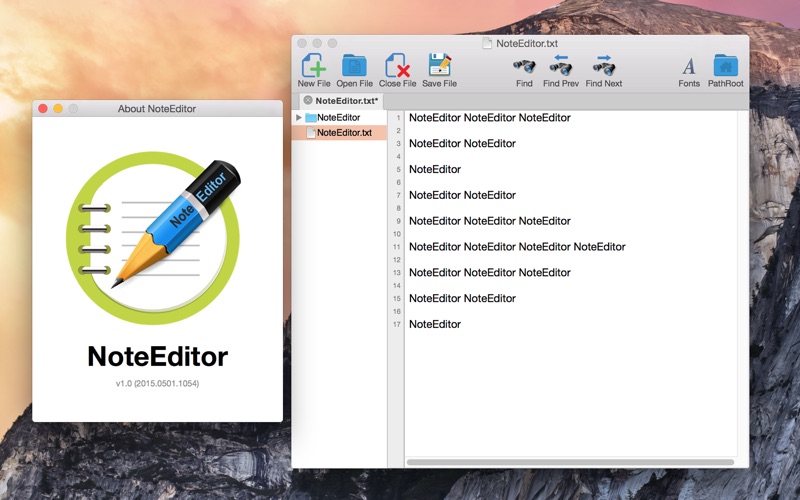The height and width of the screenshot is (500, 800).
Task: Close the NoteEditor.txt tab with its x
Action: (x=308, y=101)
